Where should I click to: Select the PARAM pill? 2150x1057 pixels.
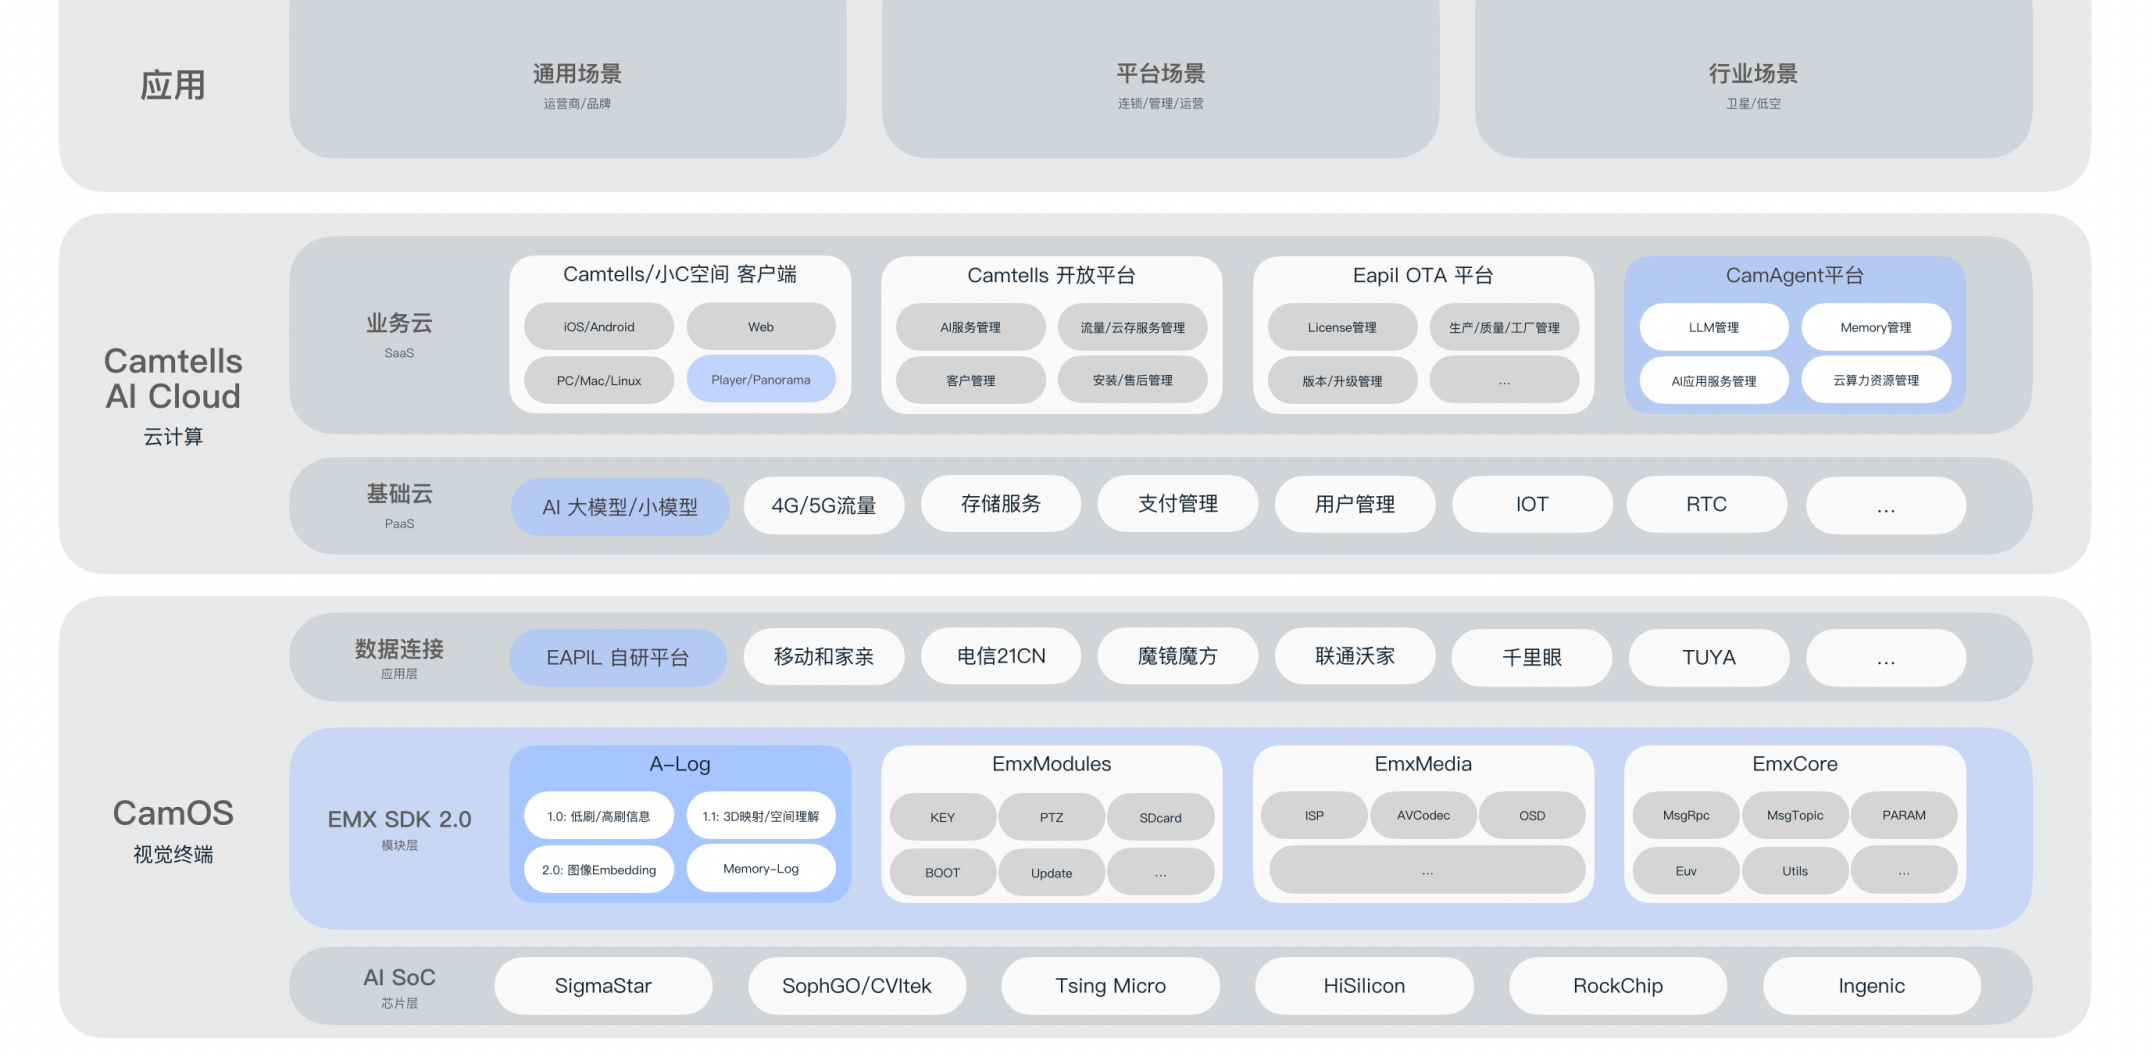pyautogui.click(x=1904, y=815)
